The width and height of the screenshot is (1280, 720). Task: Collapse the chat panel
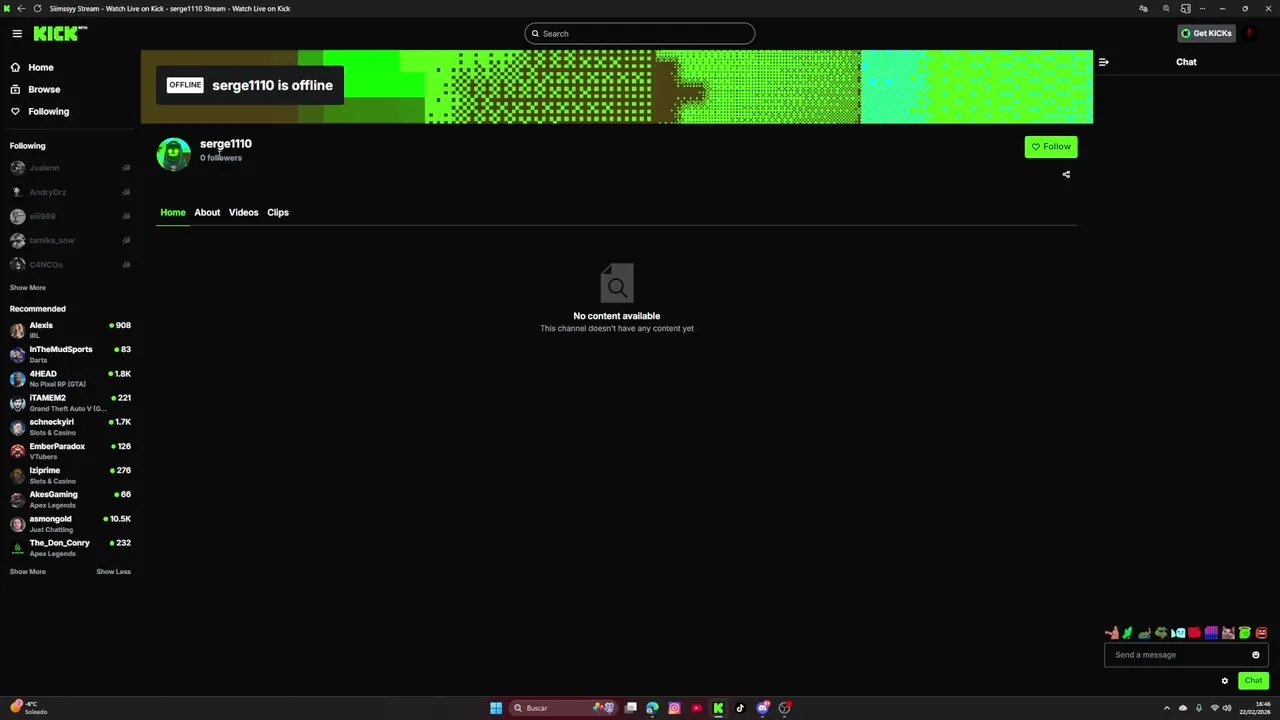(x=1103, y=62)
